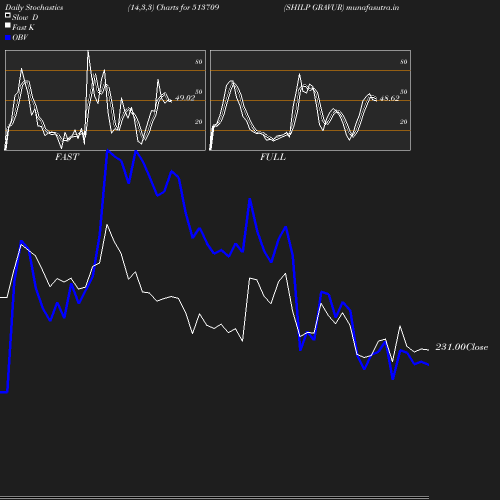Click the 20 axis label in FULL chart
The image size is (500, 500).
pyautogui.click(x=404, y=122)
